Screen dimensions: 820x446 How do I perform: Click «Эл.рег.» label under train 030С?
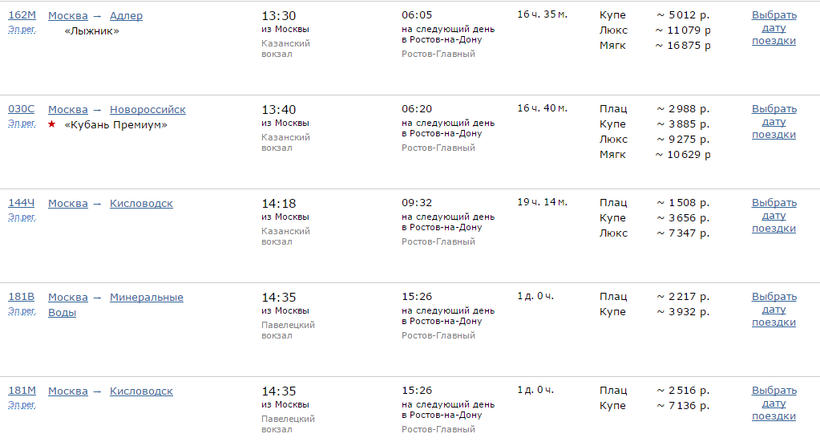[21, 124]
